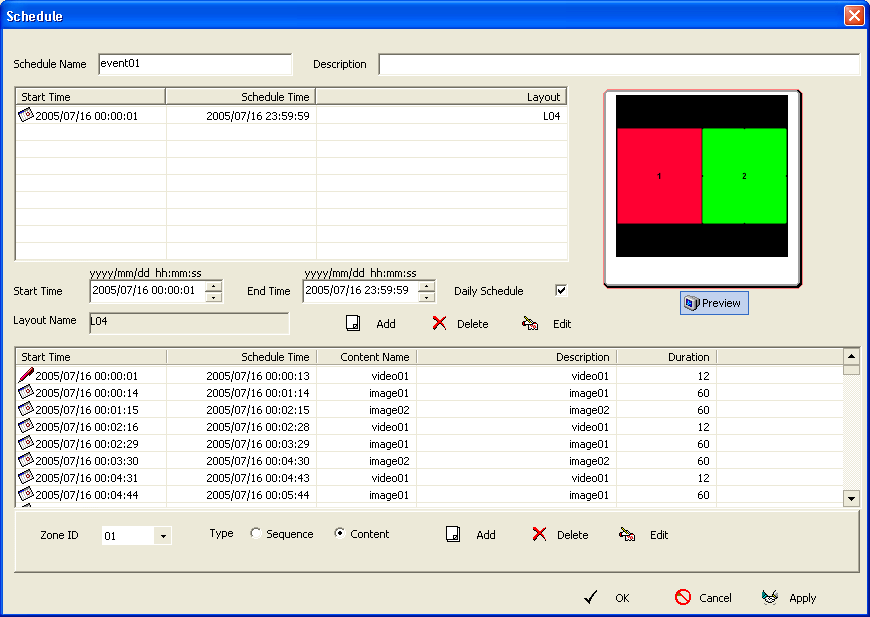The height and width of the screenshot is (617, 870).
Task: Select the layout row ending 2005/07/16 23:59:59
Action: (291, 115)
